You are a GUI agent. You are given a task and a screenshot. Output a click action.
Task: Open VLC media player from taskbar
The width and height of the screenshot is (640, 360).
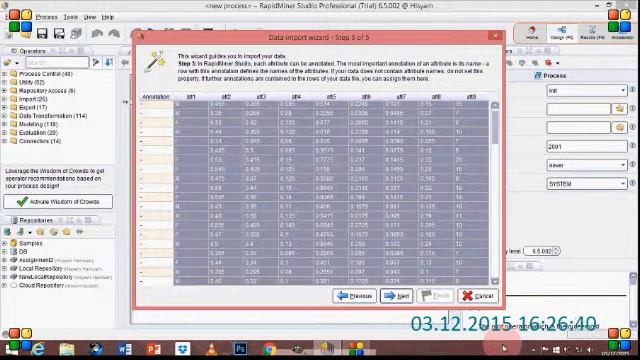point(211,349)
